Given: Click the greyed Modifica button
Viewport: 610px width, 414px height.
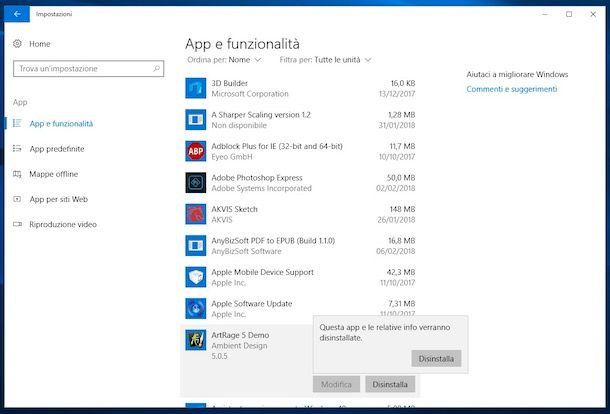Looking at the screenshot, I should point(336,384).
